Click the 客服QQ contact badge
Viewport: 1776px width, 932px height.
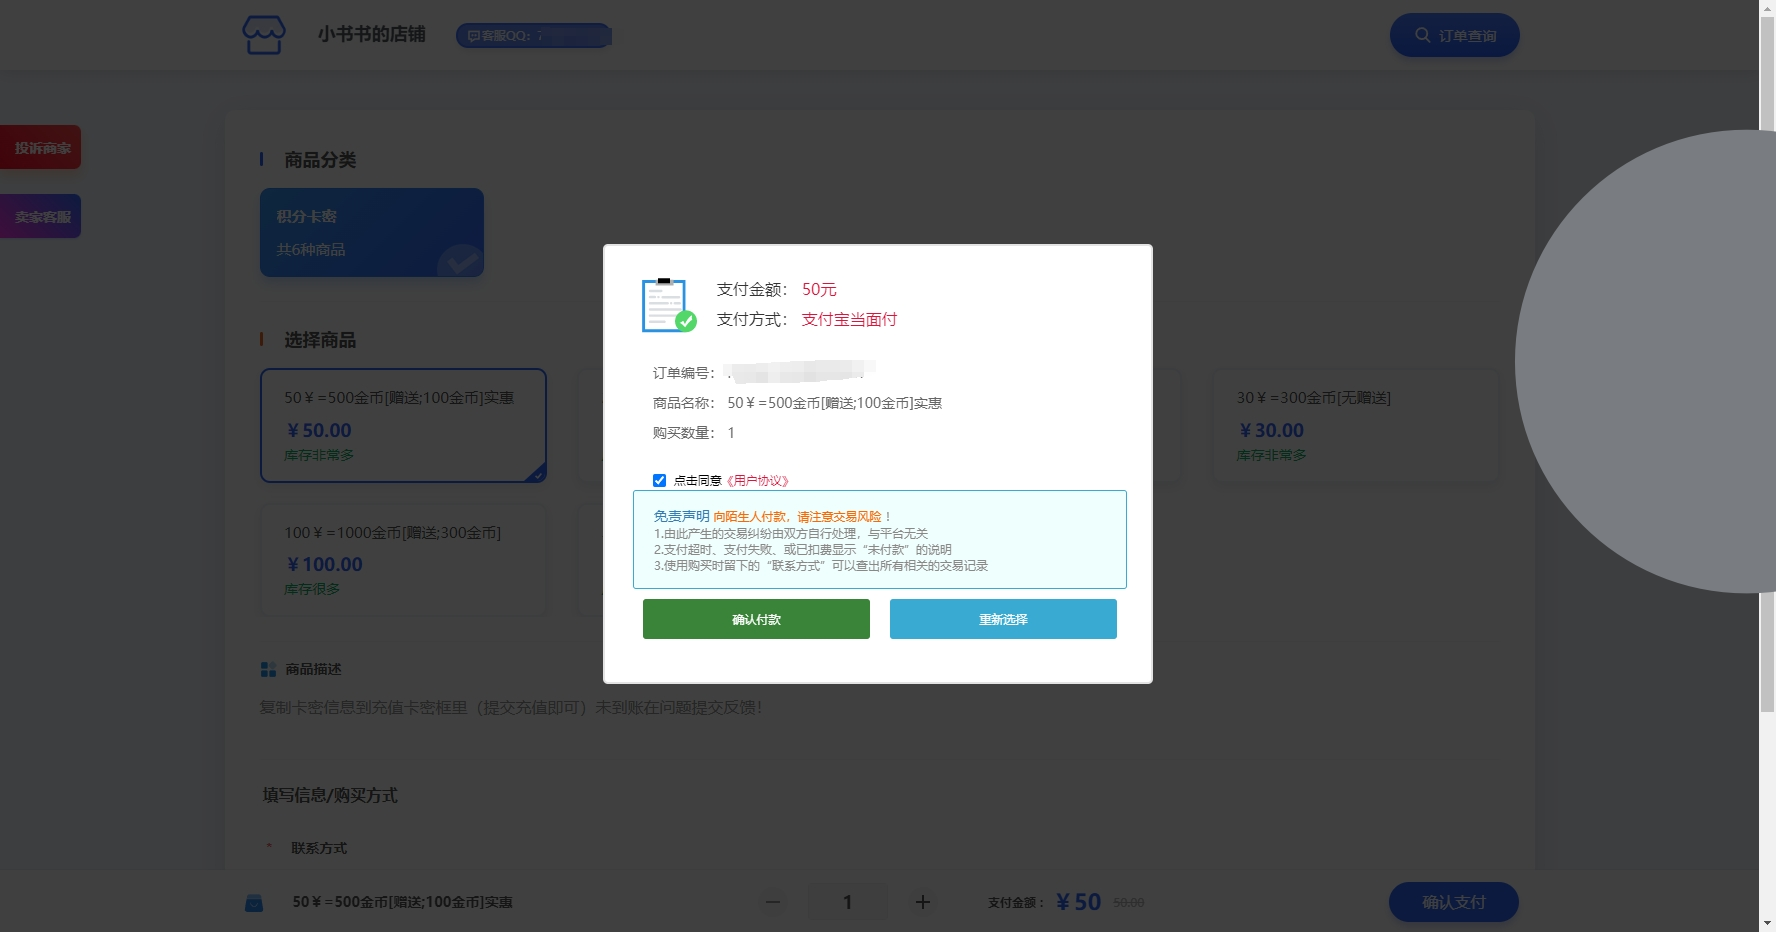[x=533, y=35]
